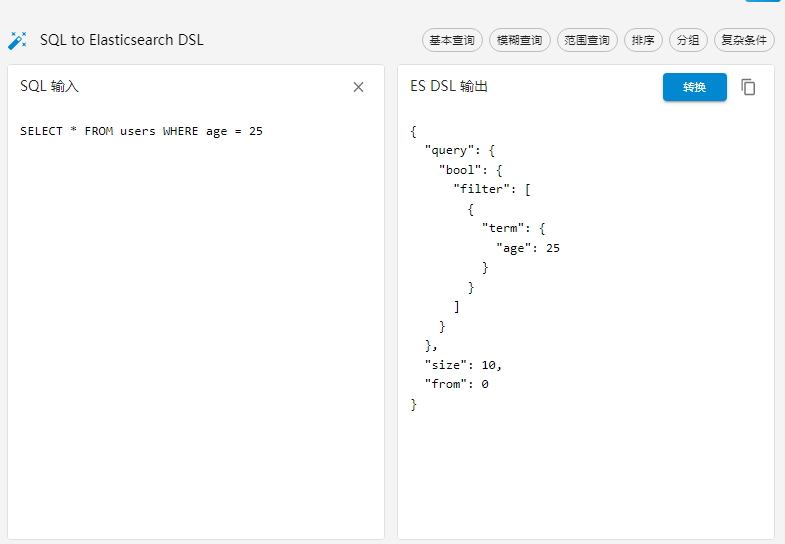785x544 pixels.
Task: Click the "term" clause line
Action: [x=502, y=229]
